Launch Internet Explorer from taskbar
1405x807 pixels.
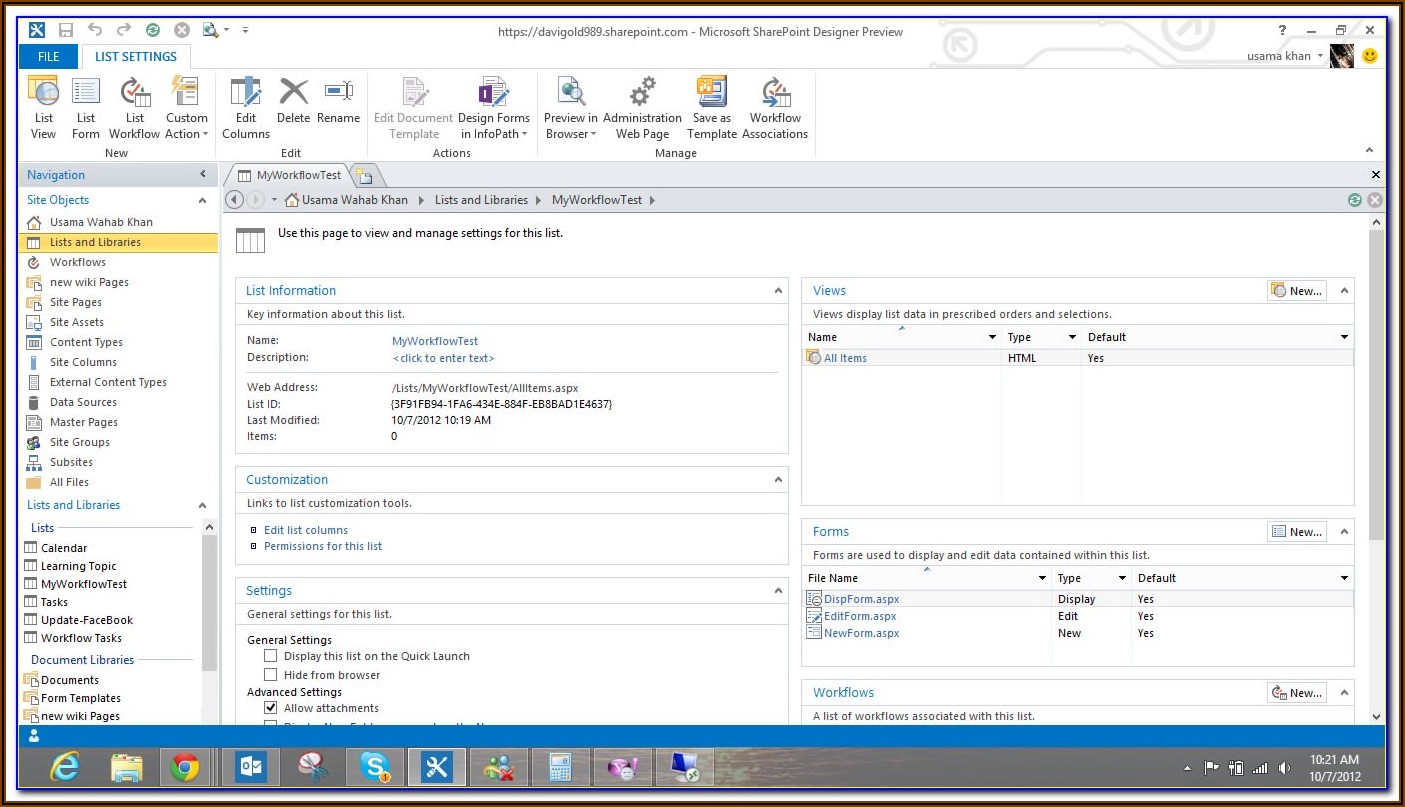pyautogui.click(x=65, y=768)
